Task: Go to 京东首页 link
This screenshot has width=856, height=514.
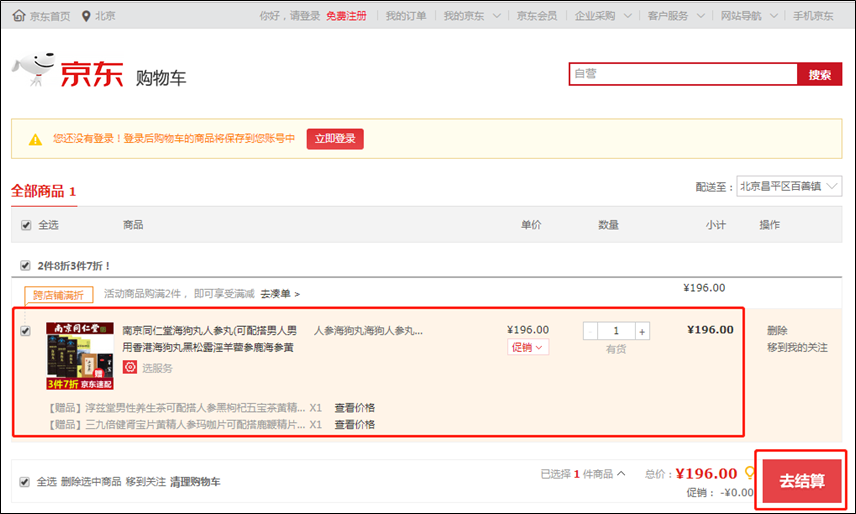Action: [50, 16]
